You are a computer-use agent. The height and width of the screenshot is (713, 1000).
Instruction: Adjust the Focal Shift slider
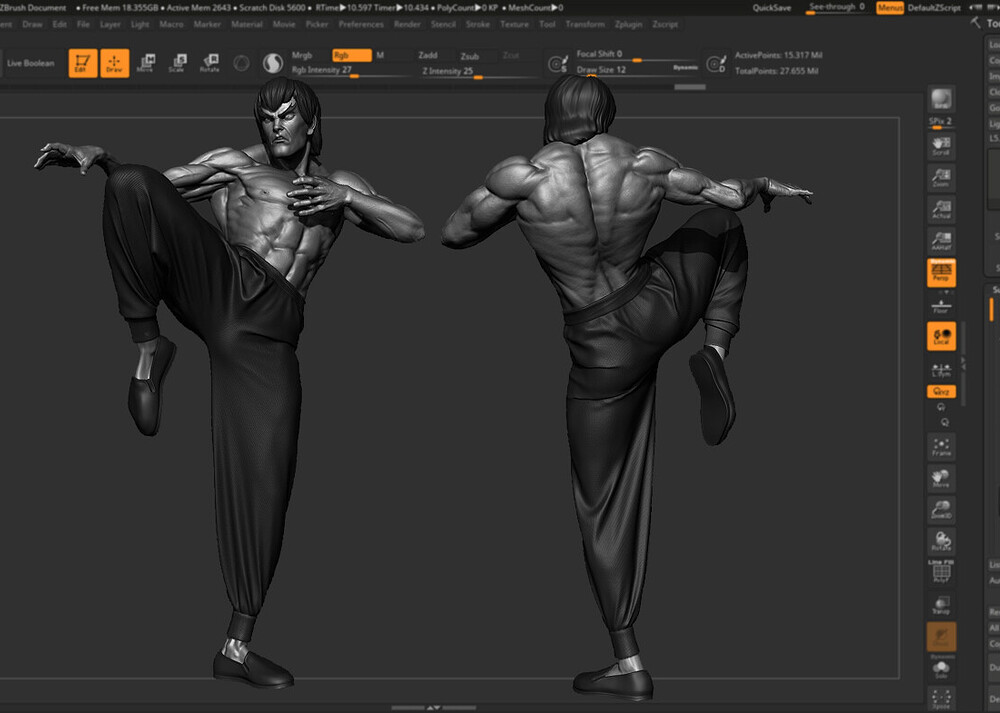click(x=635, y=55)
